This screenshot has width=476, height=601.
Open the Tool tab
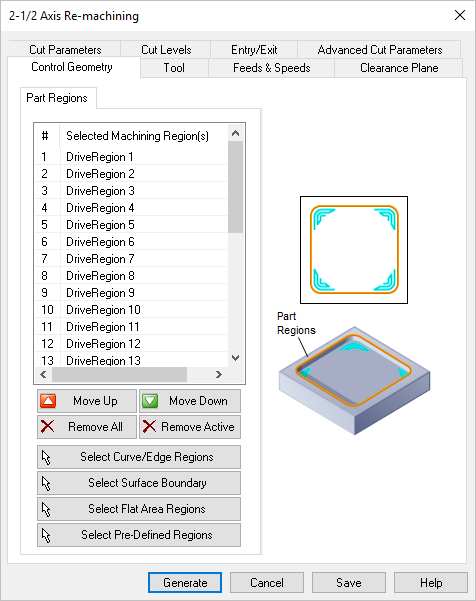click(174, 68)
